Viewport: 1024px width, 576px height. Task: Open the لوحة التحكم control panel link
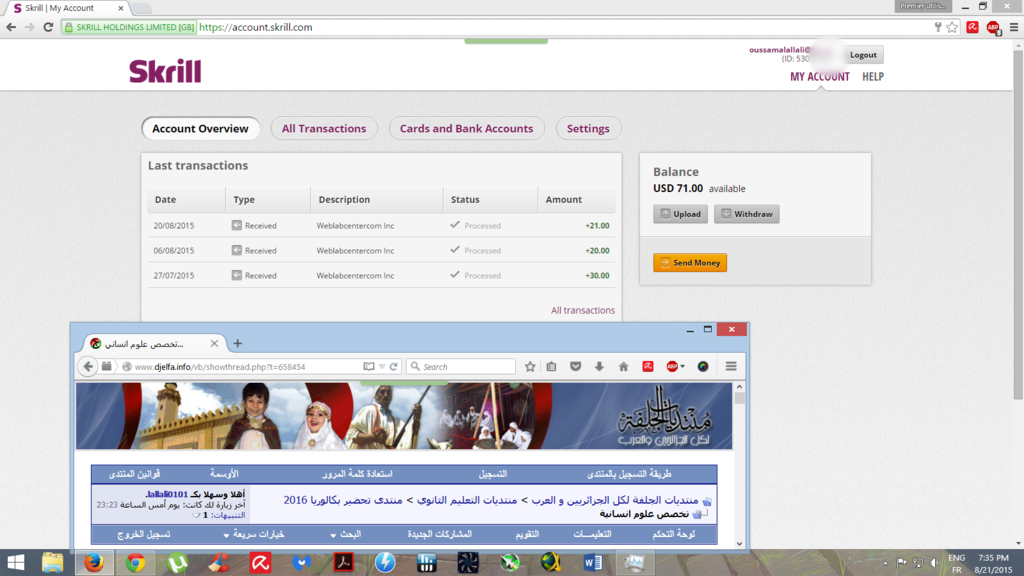(x=673, y=534)
